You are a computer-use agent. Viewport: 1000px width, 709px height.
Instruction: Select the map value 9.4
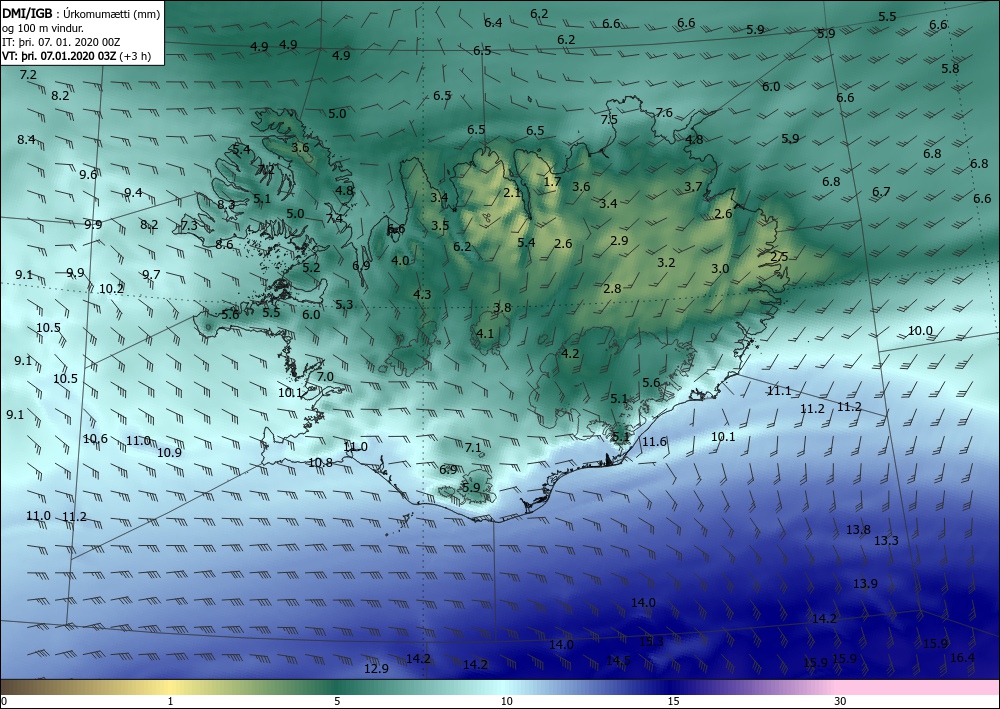pos(133,193)
